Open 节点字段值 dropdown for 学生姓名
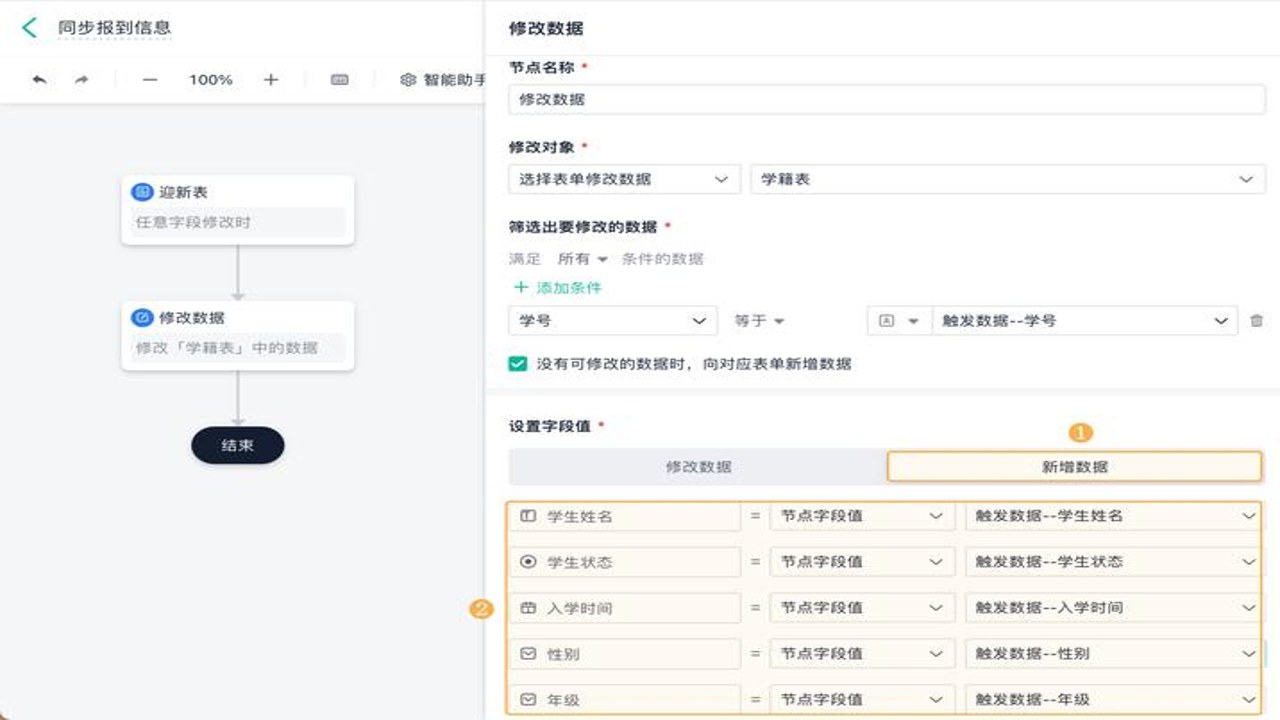 point(861,516)
